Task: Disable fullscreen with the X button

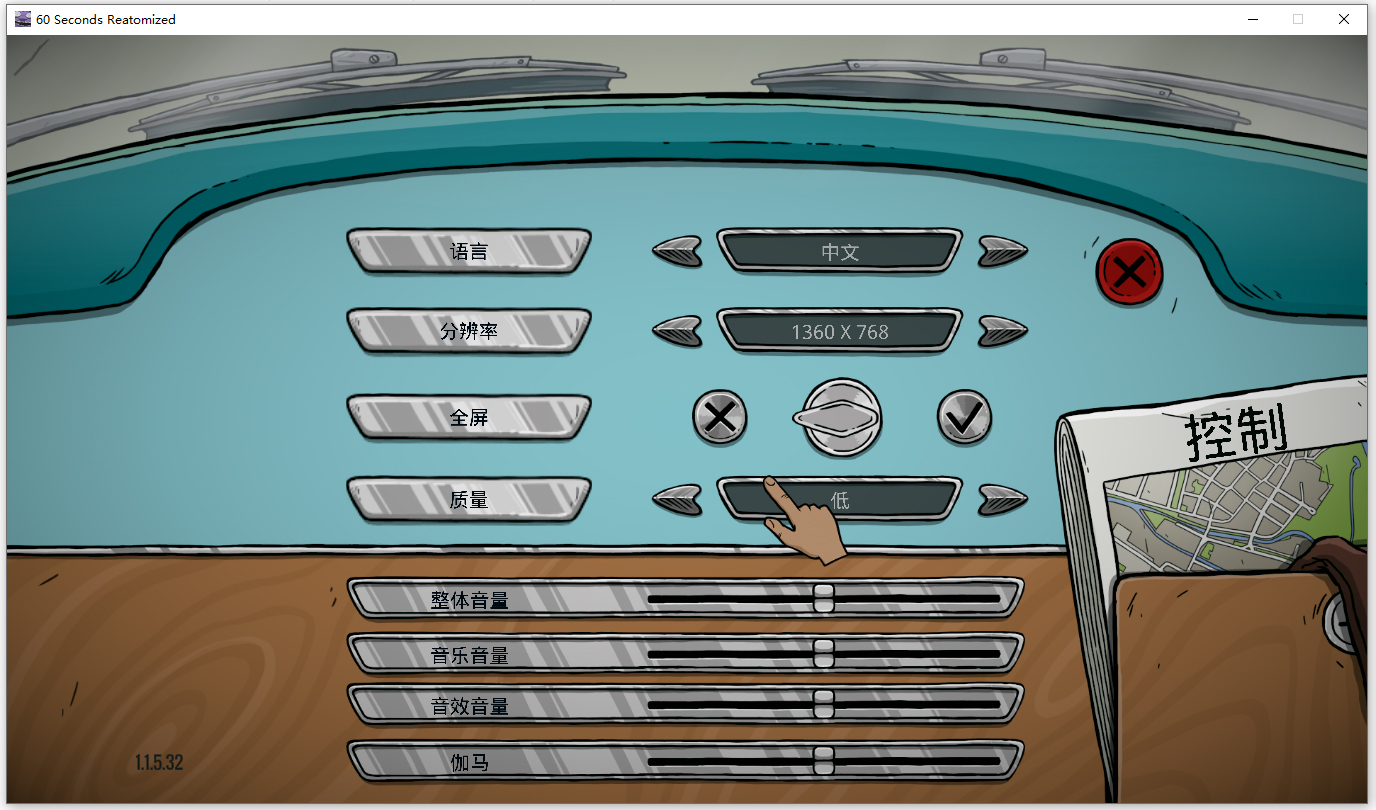Action: 720,417
